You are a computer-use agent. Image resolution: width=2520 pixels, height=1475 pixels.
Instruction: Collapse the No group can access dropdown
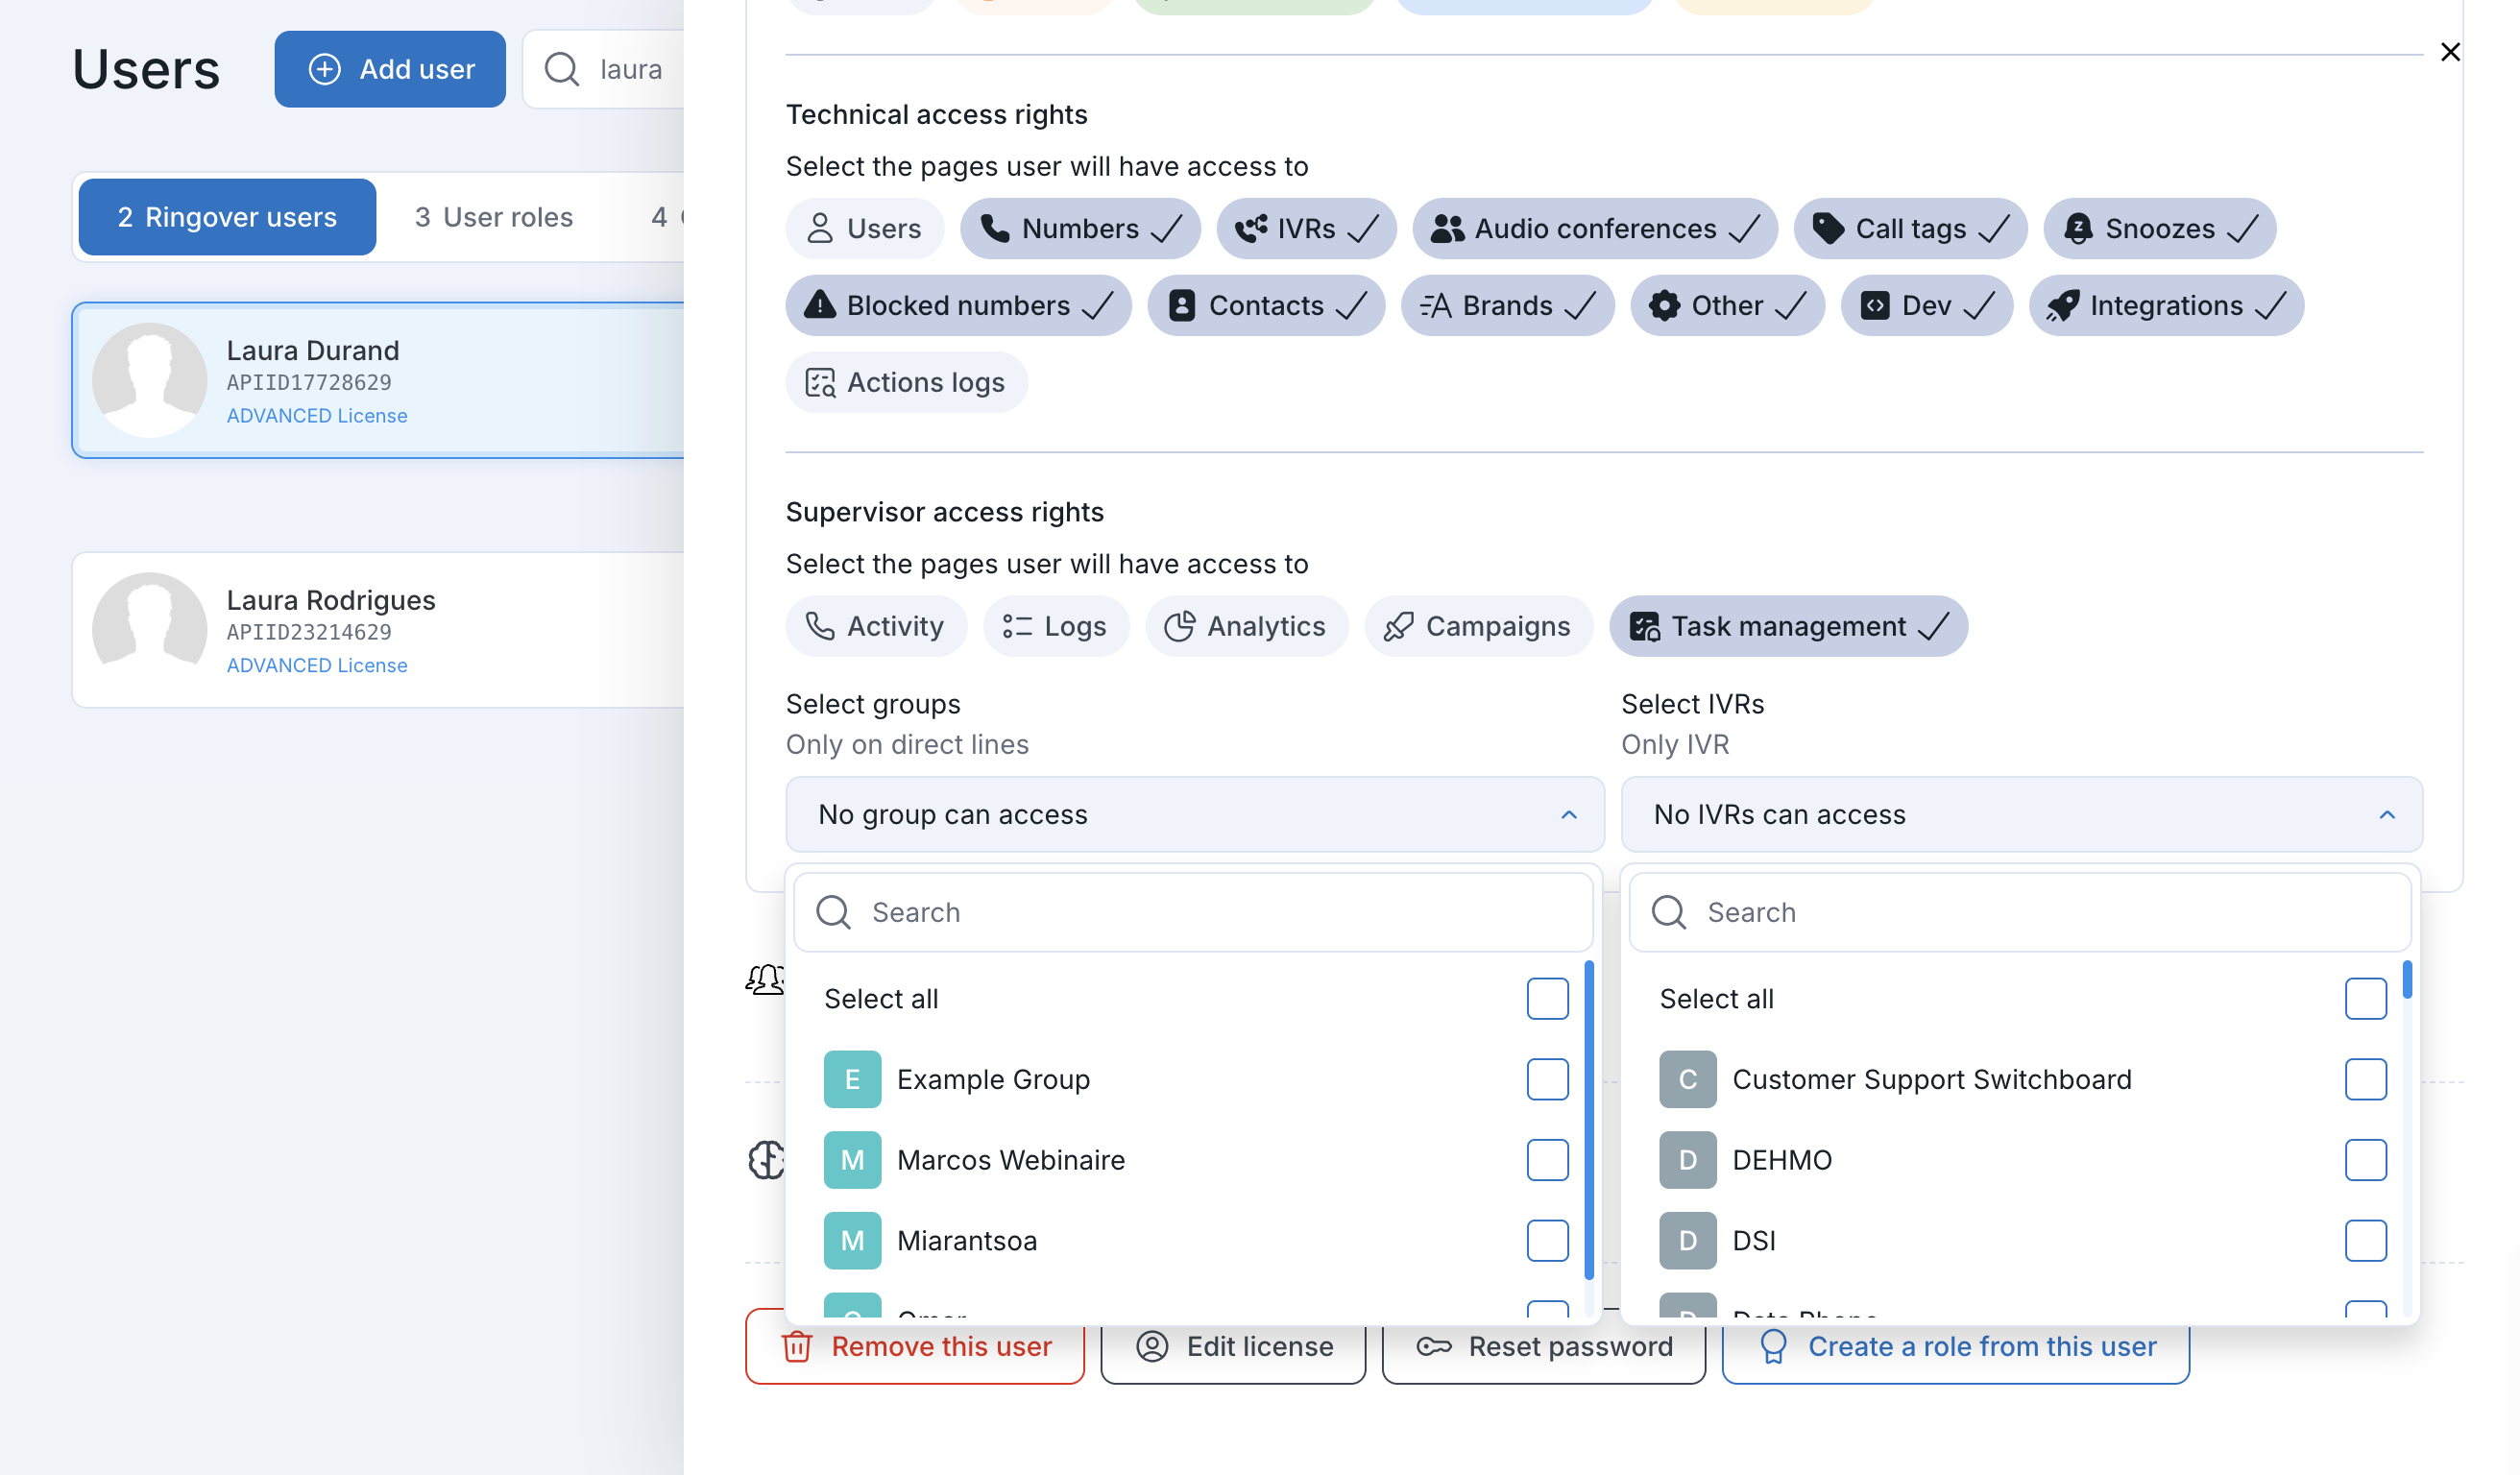point(1195,815)
